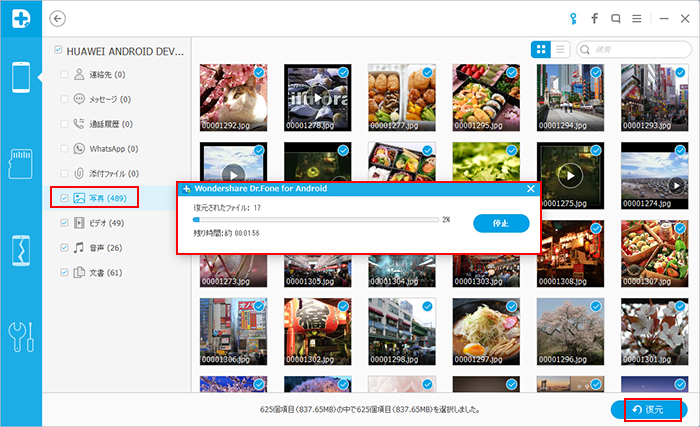This screenshot has width=700, height=427.
Task: Click the Facebook share icon
Action: 595,18
